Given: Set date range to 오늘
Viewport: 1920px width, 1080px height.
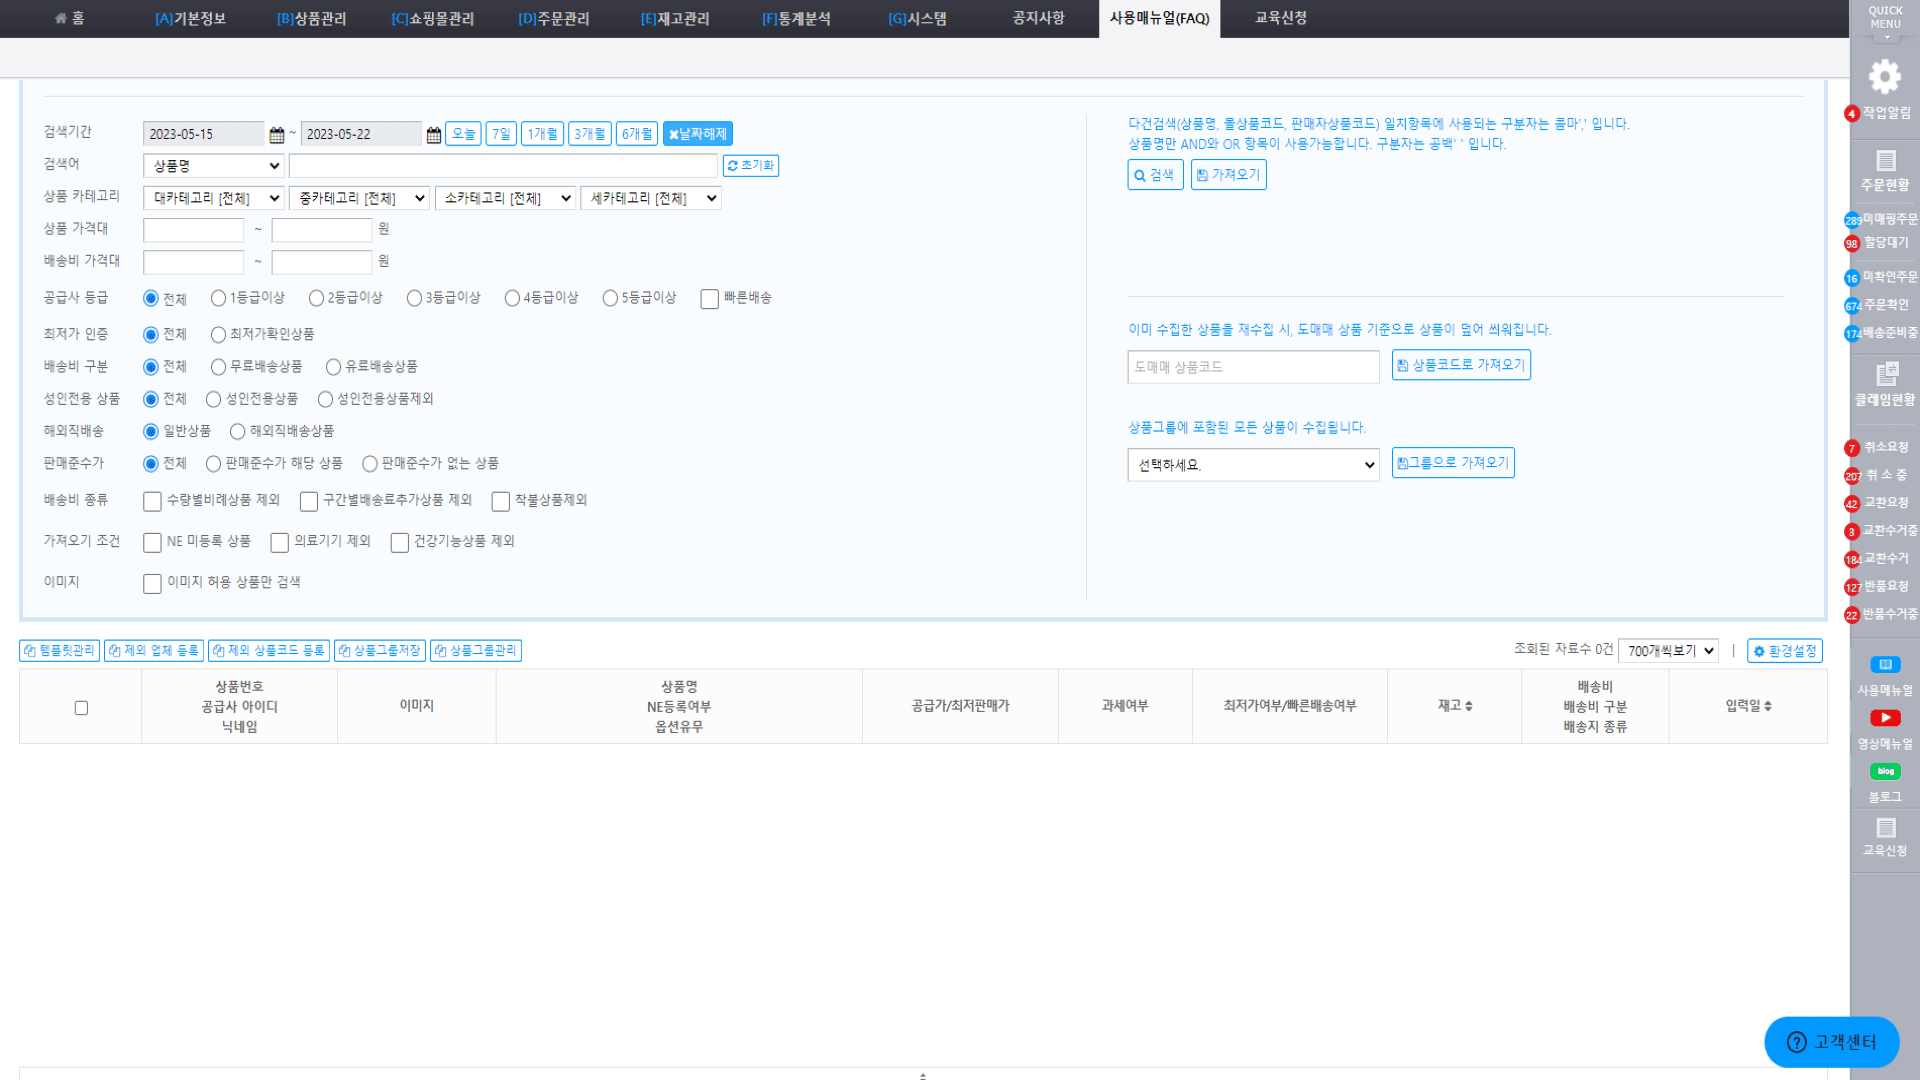Looking at the screenshot, I should (463, 134).
